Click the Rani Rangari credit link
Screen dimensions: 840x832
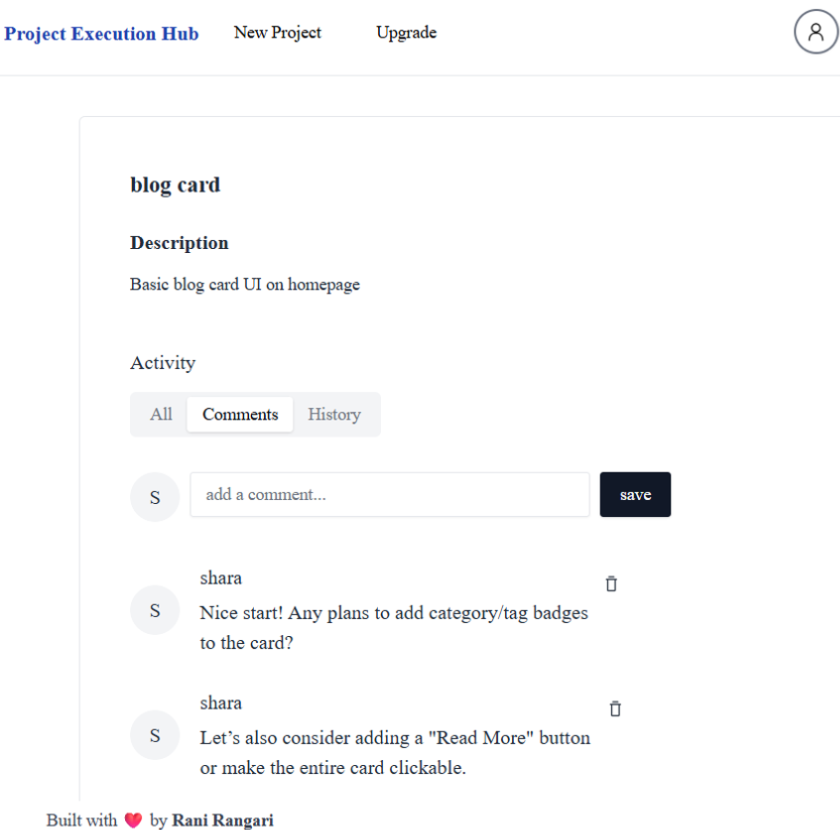click(x=222, y=820)
